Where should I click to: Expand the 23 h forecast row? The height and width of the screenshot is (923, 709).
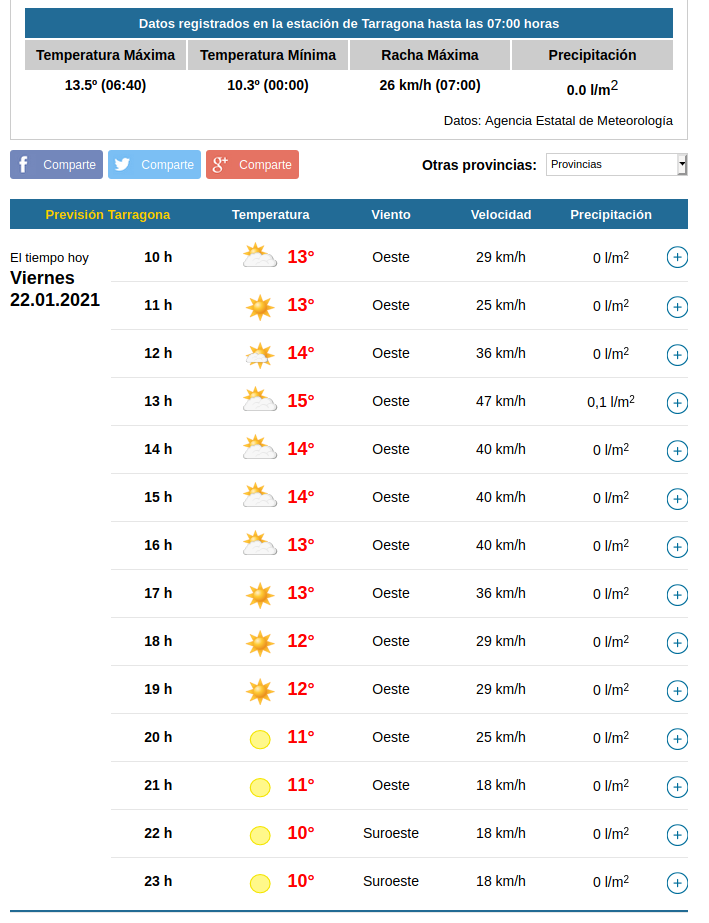pos(677,882)
